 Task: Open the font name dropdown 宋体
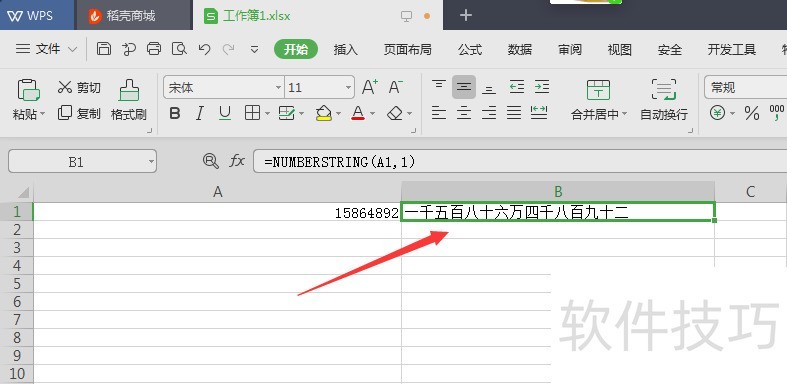tap(279, 88)
